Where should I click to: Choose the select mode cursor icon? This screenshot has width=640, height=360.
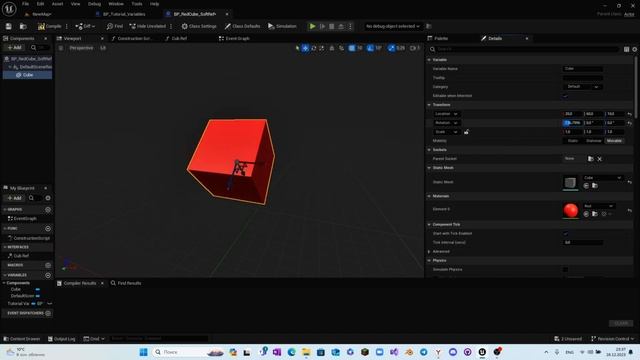coord(297,48)
